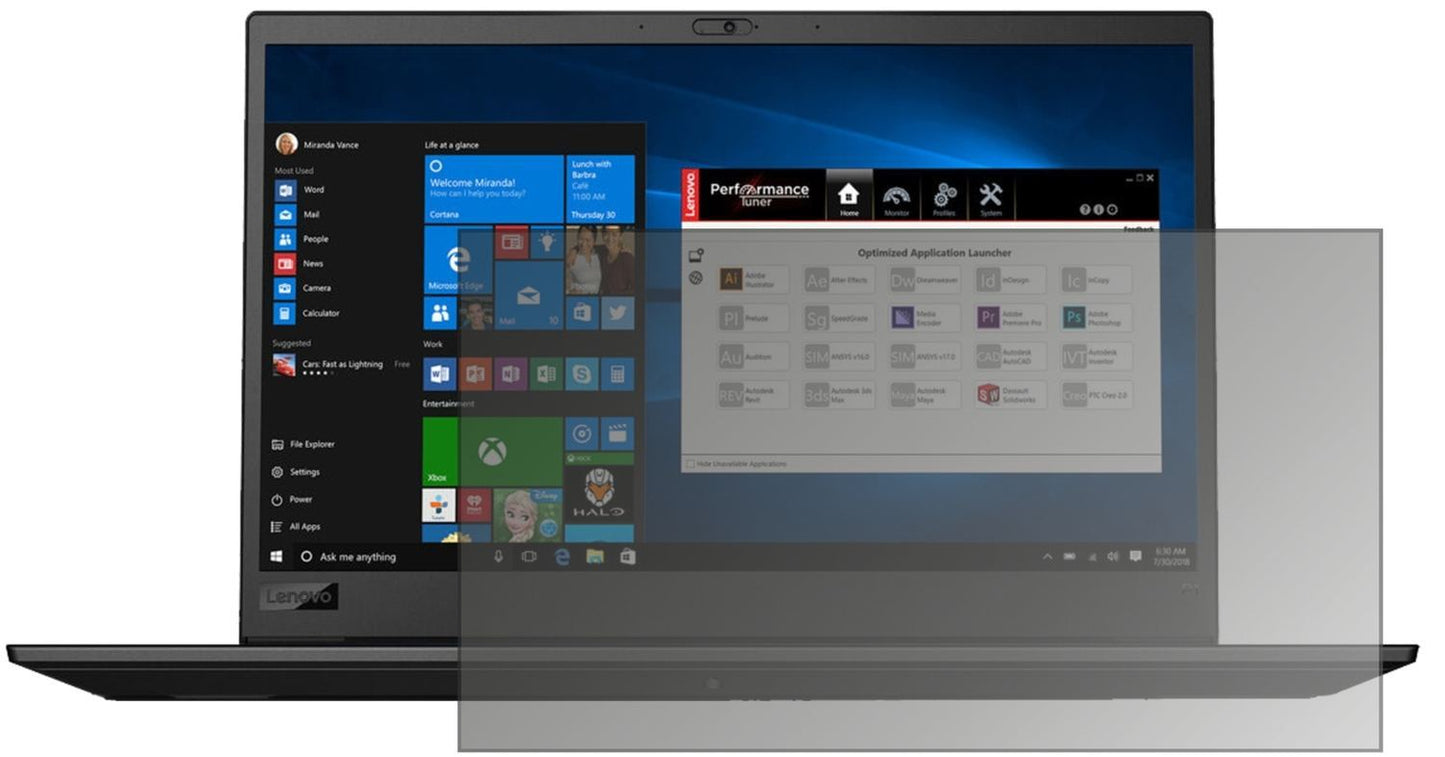Launch Autodesk Revit
Screen dimensions: 1445x757
click(754, 394)
